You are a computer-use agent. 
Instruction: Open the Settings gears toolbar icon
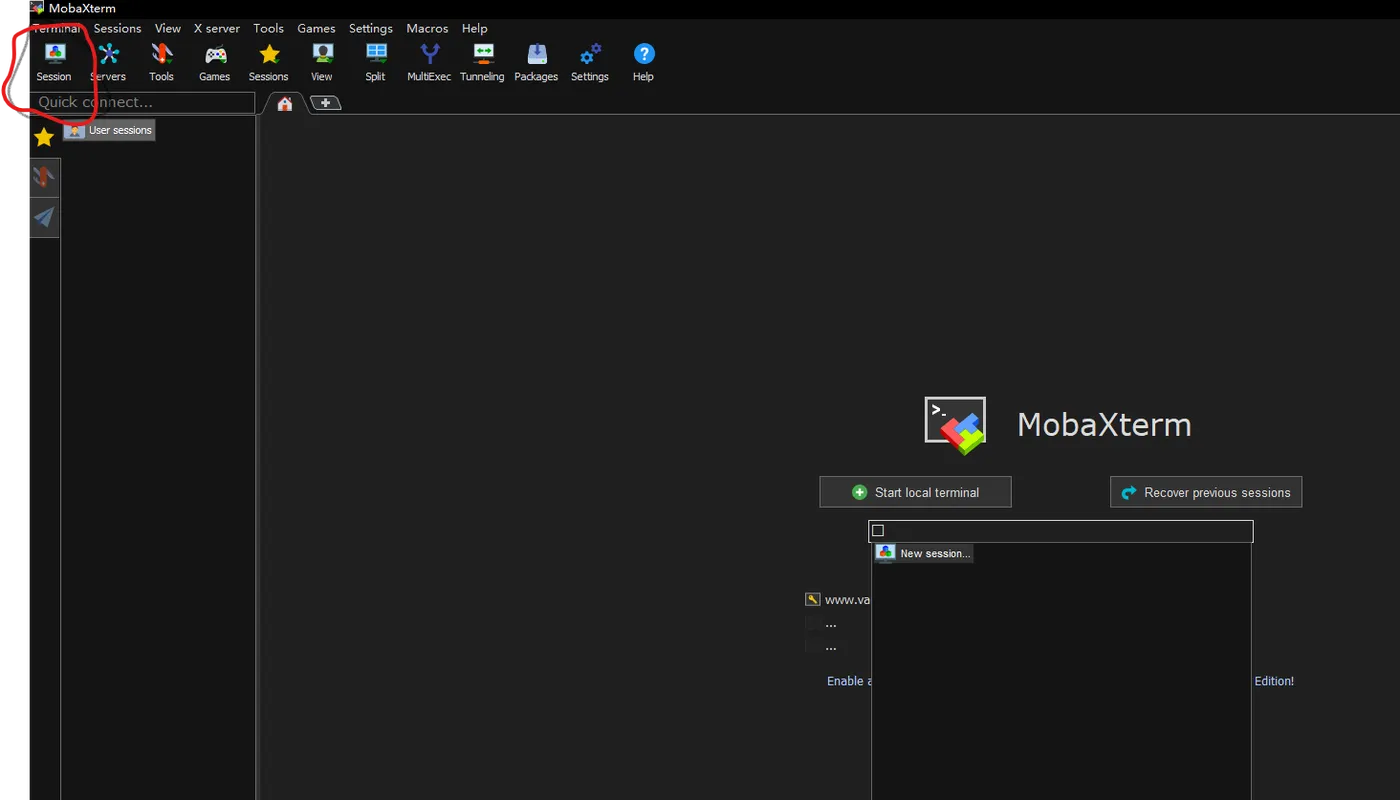[x=590, y=62]
